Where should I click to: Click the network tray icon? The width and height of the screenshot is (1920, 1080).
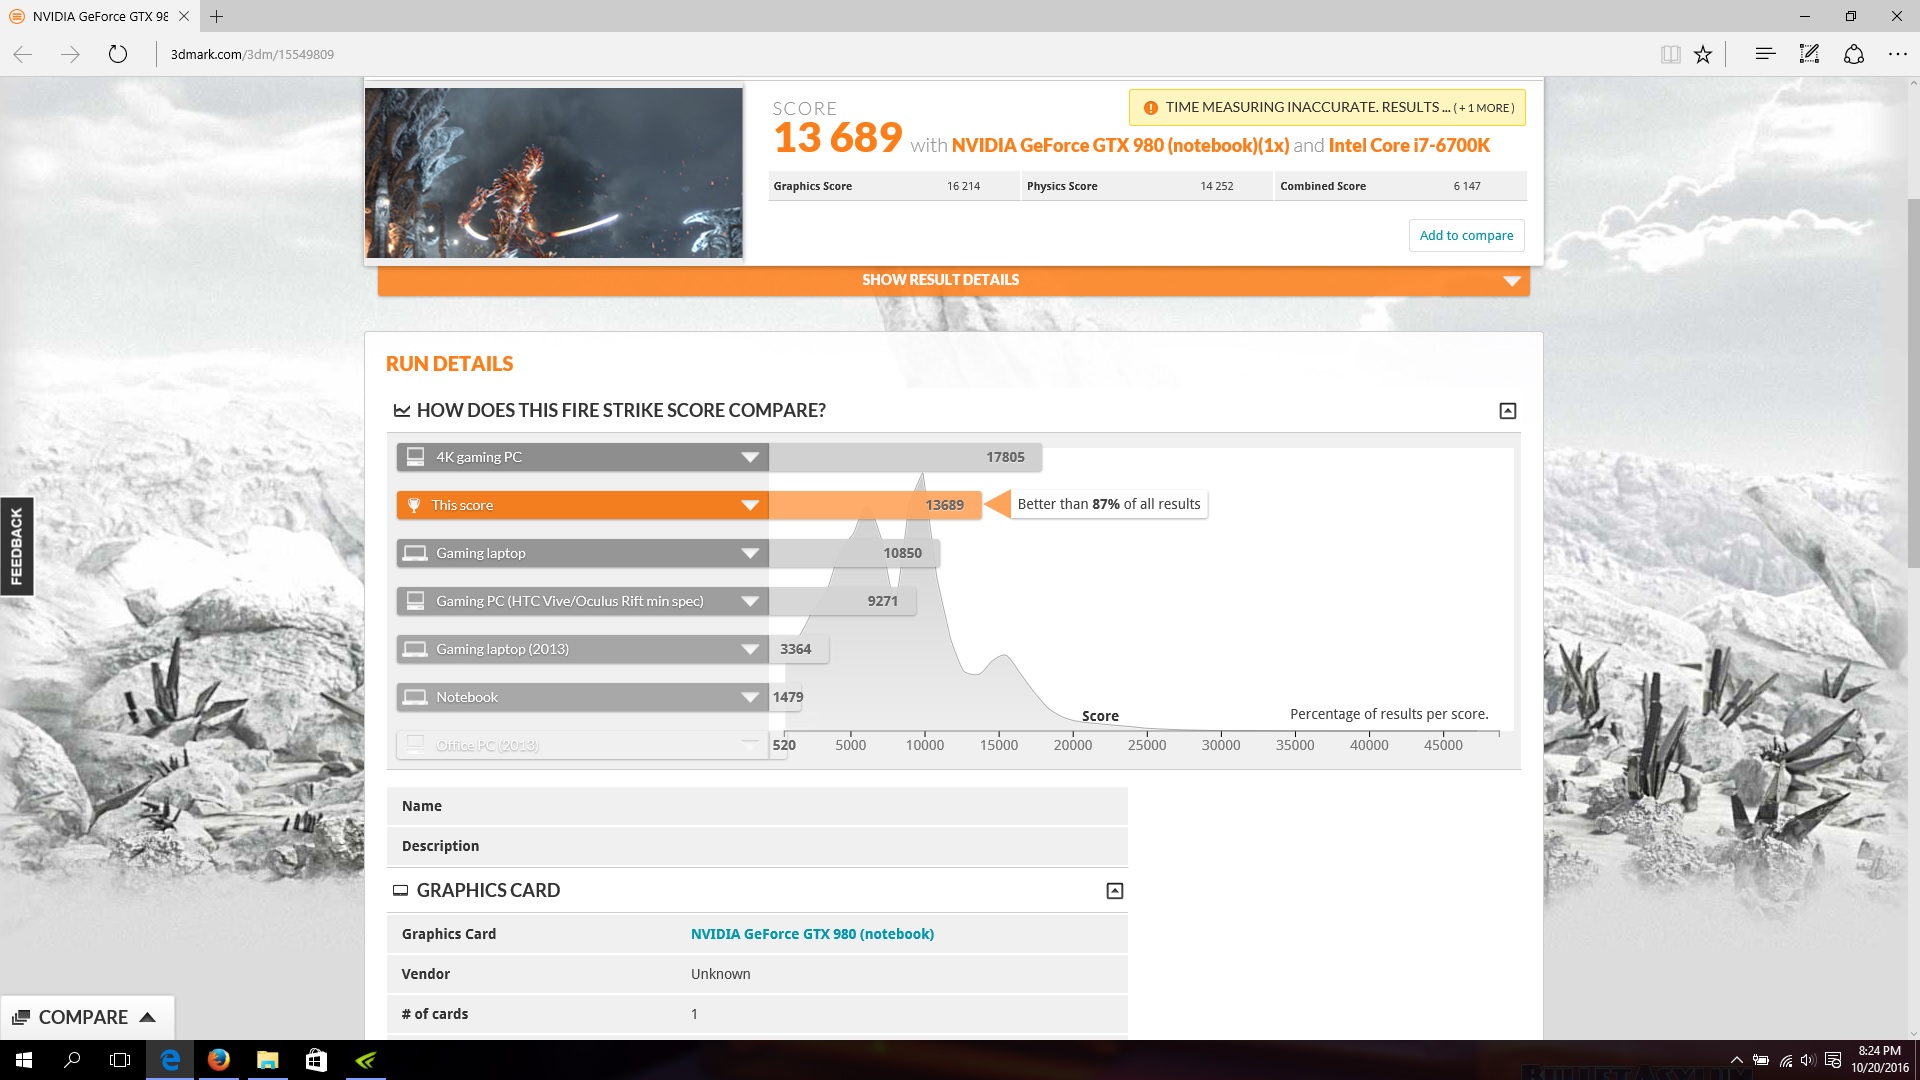coord(1786,1060)
